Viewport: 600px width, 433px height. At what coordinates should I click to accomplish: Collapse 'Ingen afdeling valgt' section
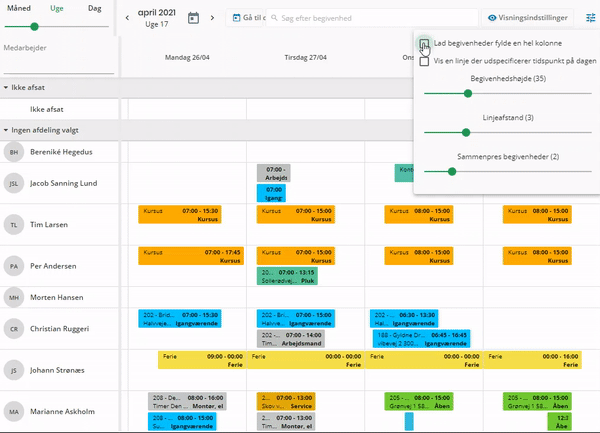click(6, 130)
